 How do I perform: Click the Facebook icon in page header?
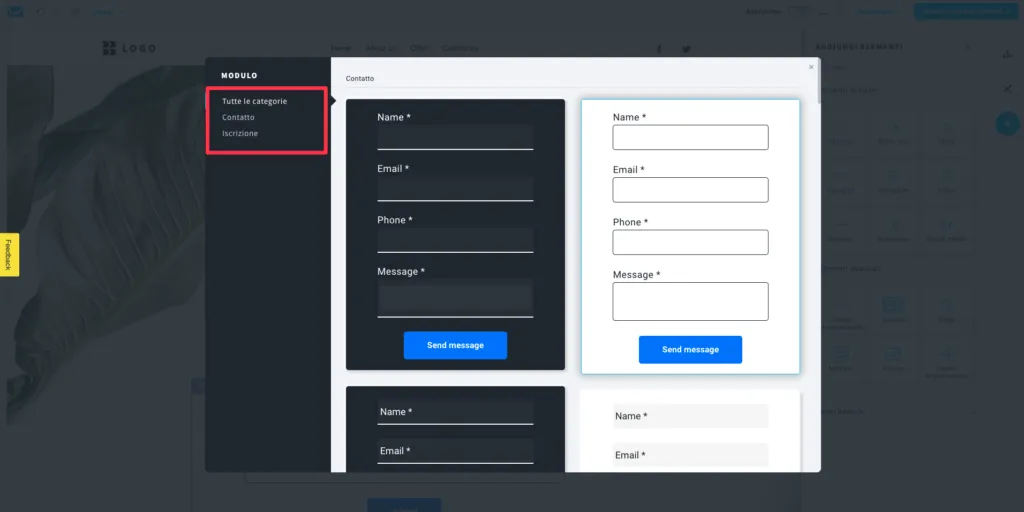659,49
